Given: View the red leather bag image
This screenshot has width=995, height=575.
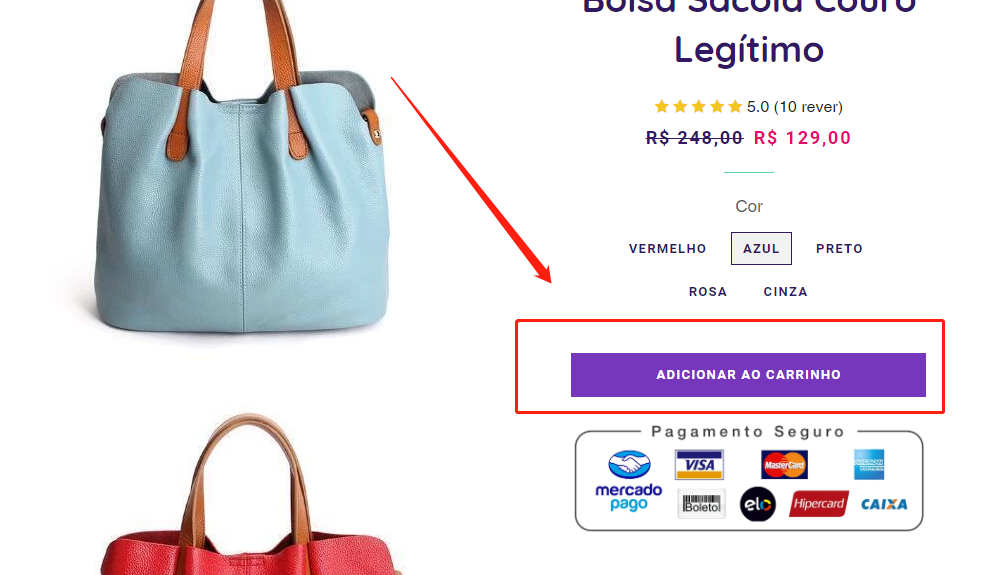Looking at the screenshot, I should click(x=251, y=494).
